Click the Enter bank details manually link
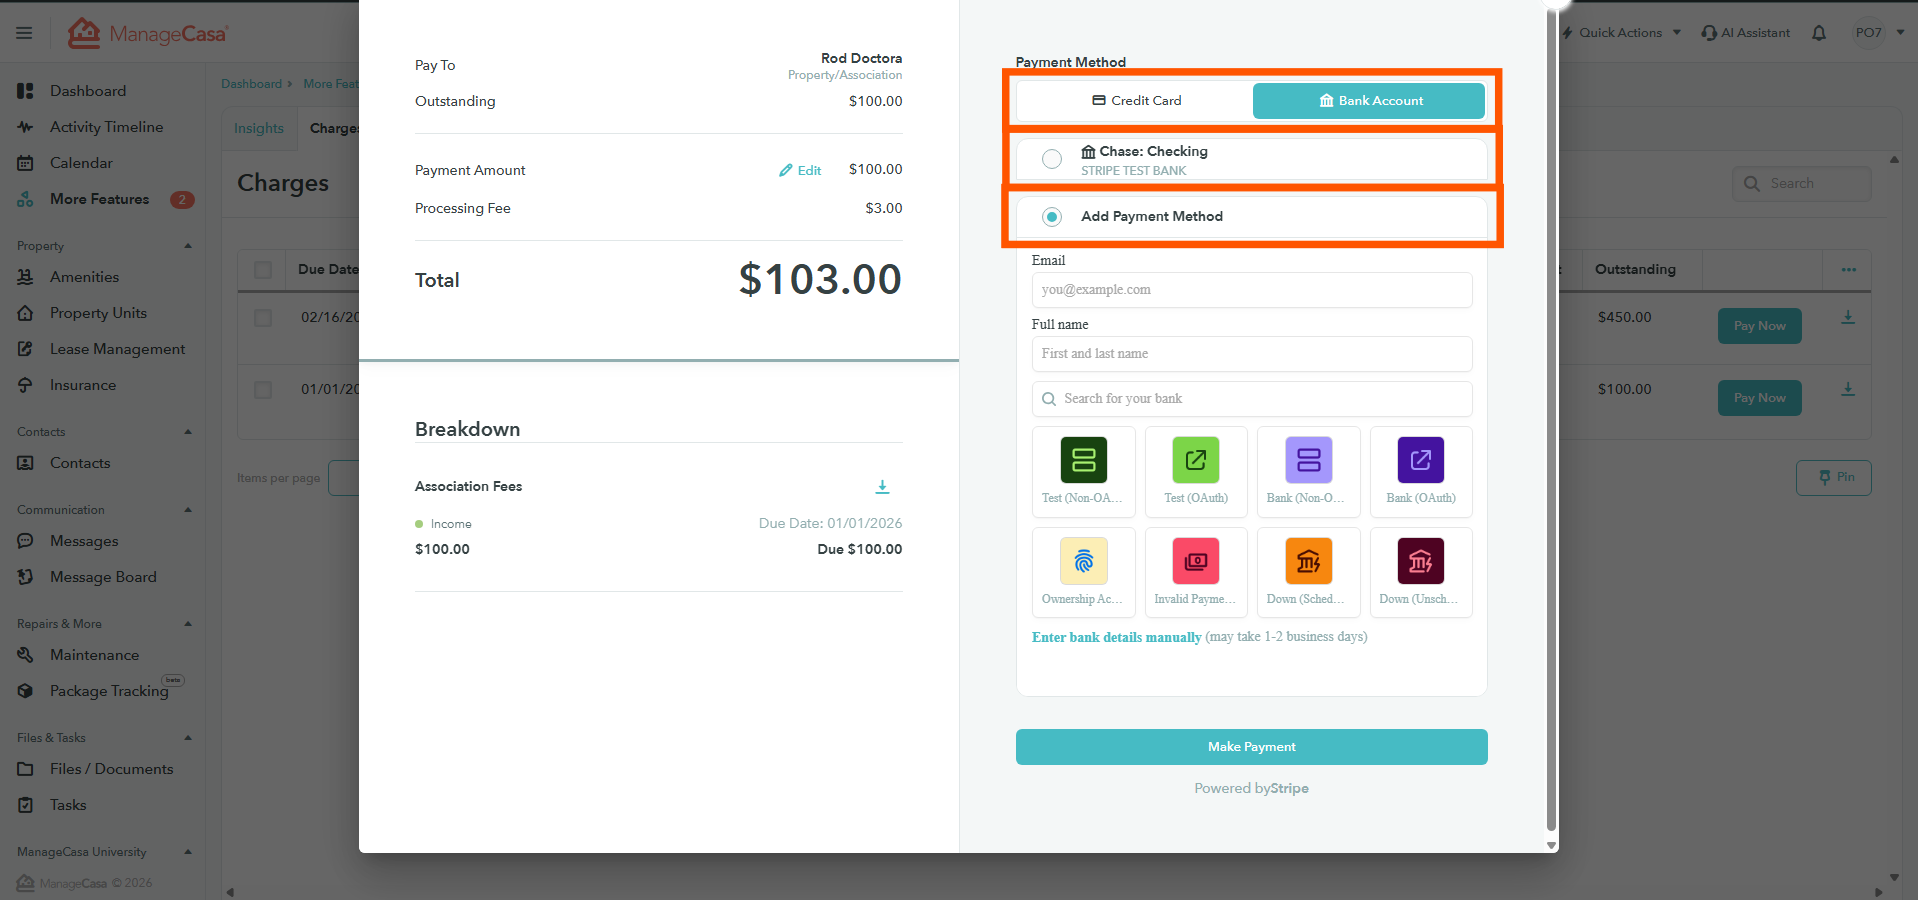 [x=1116, y=637]
